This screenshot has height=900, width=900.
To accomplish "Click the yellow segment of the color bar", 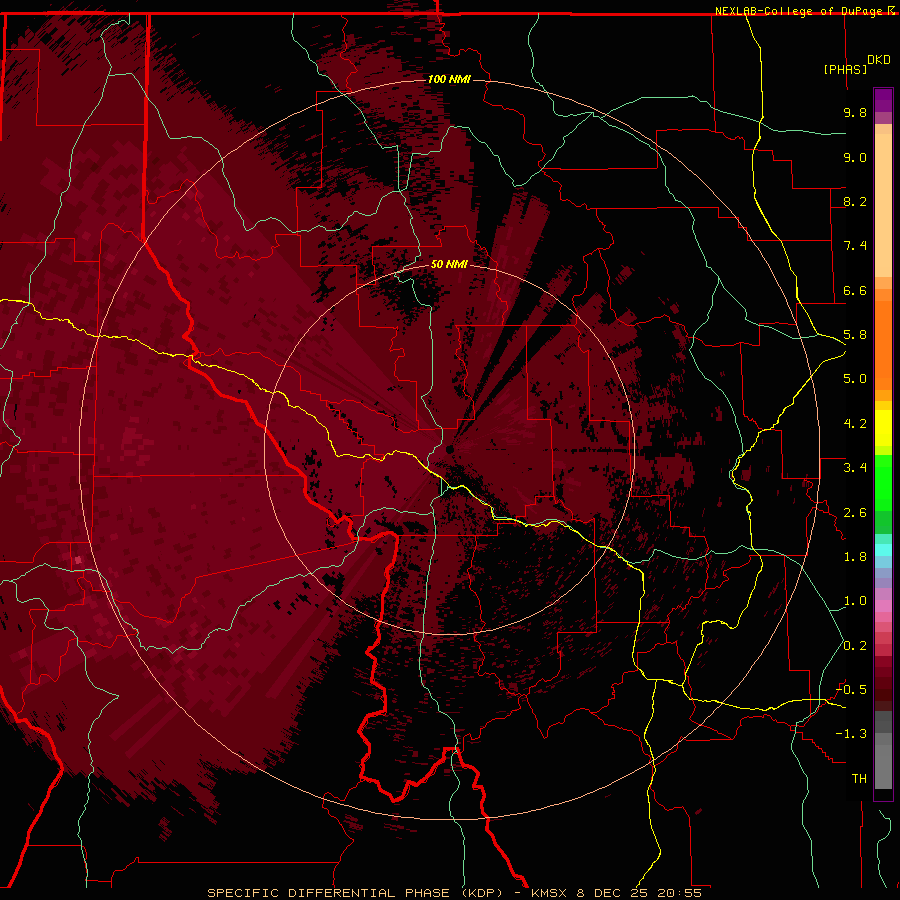I will click(x=883, y=428).
